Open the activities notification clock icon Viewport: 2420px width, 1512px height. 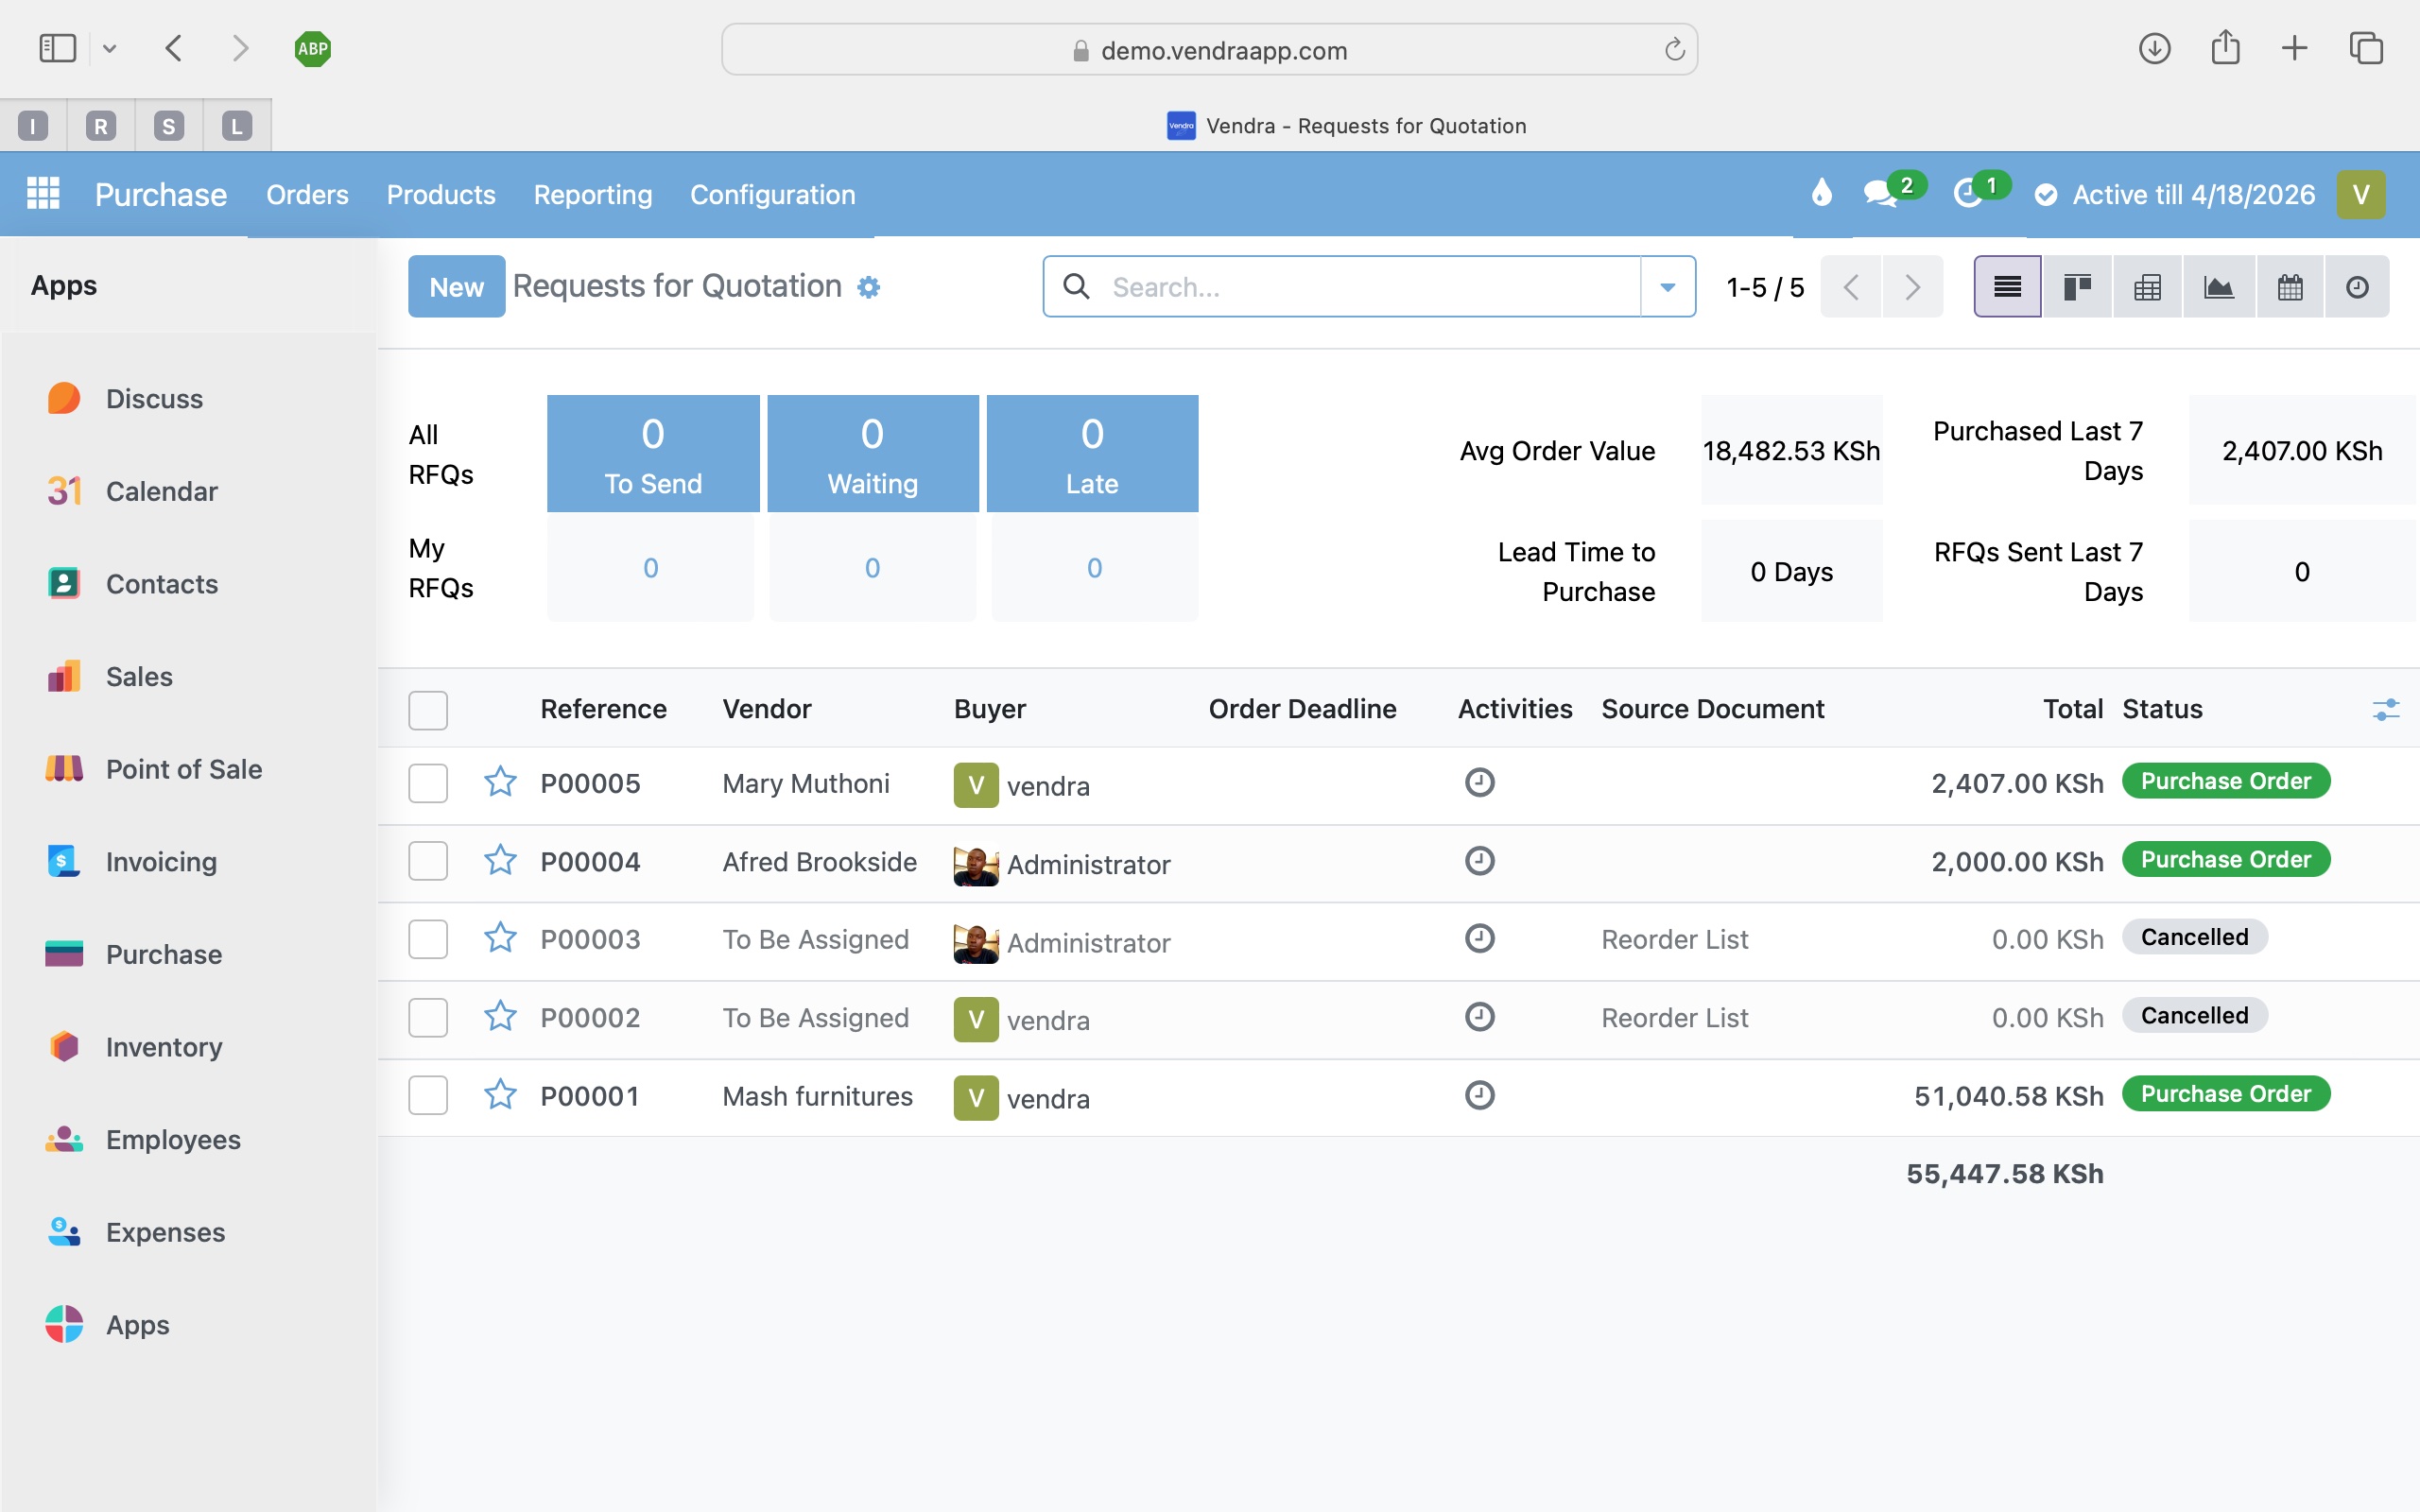1970,193
